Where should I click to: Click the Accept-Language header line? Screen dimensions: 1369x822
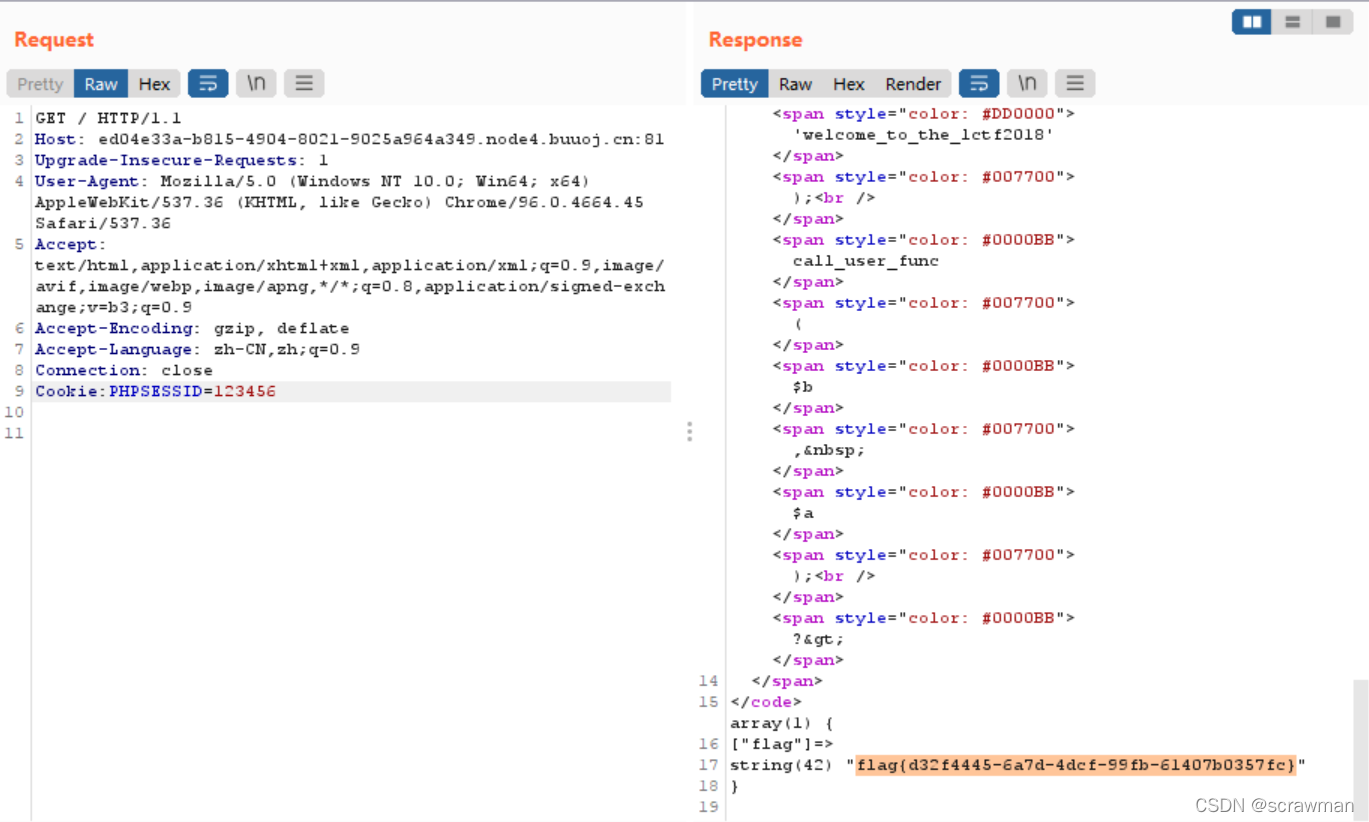(197, 349)
